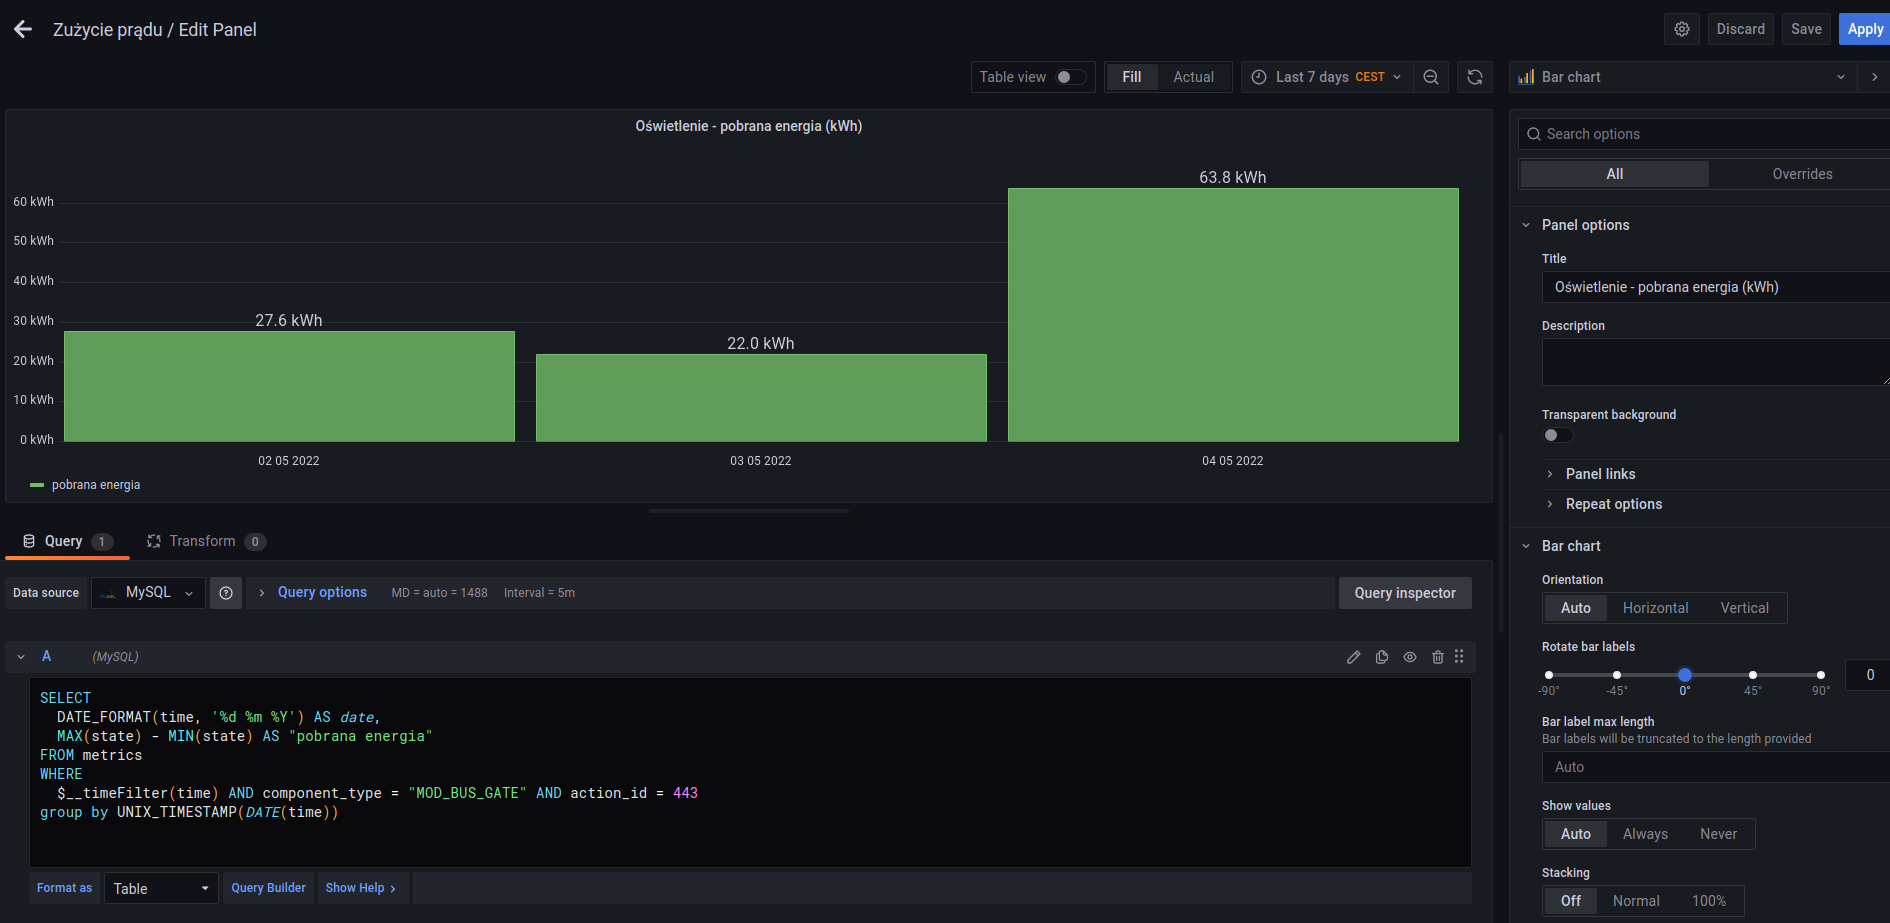
Task: Open Last 7 days time range dropdown
Action: (1327, 77)
